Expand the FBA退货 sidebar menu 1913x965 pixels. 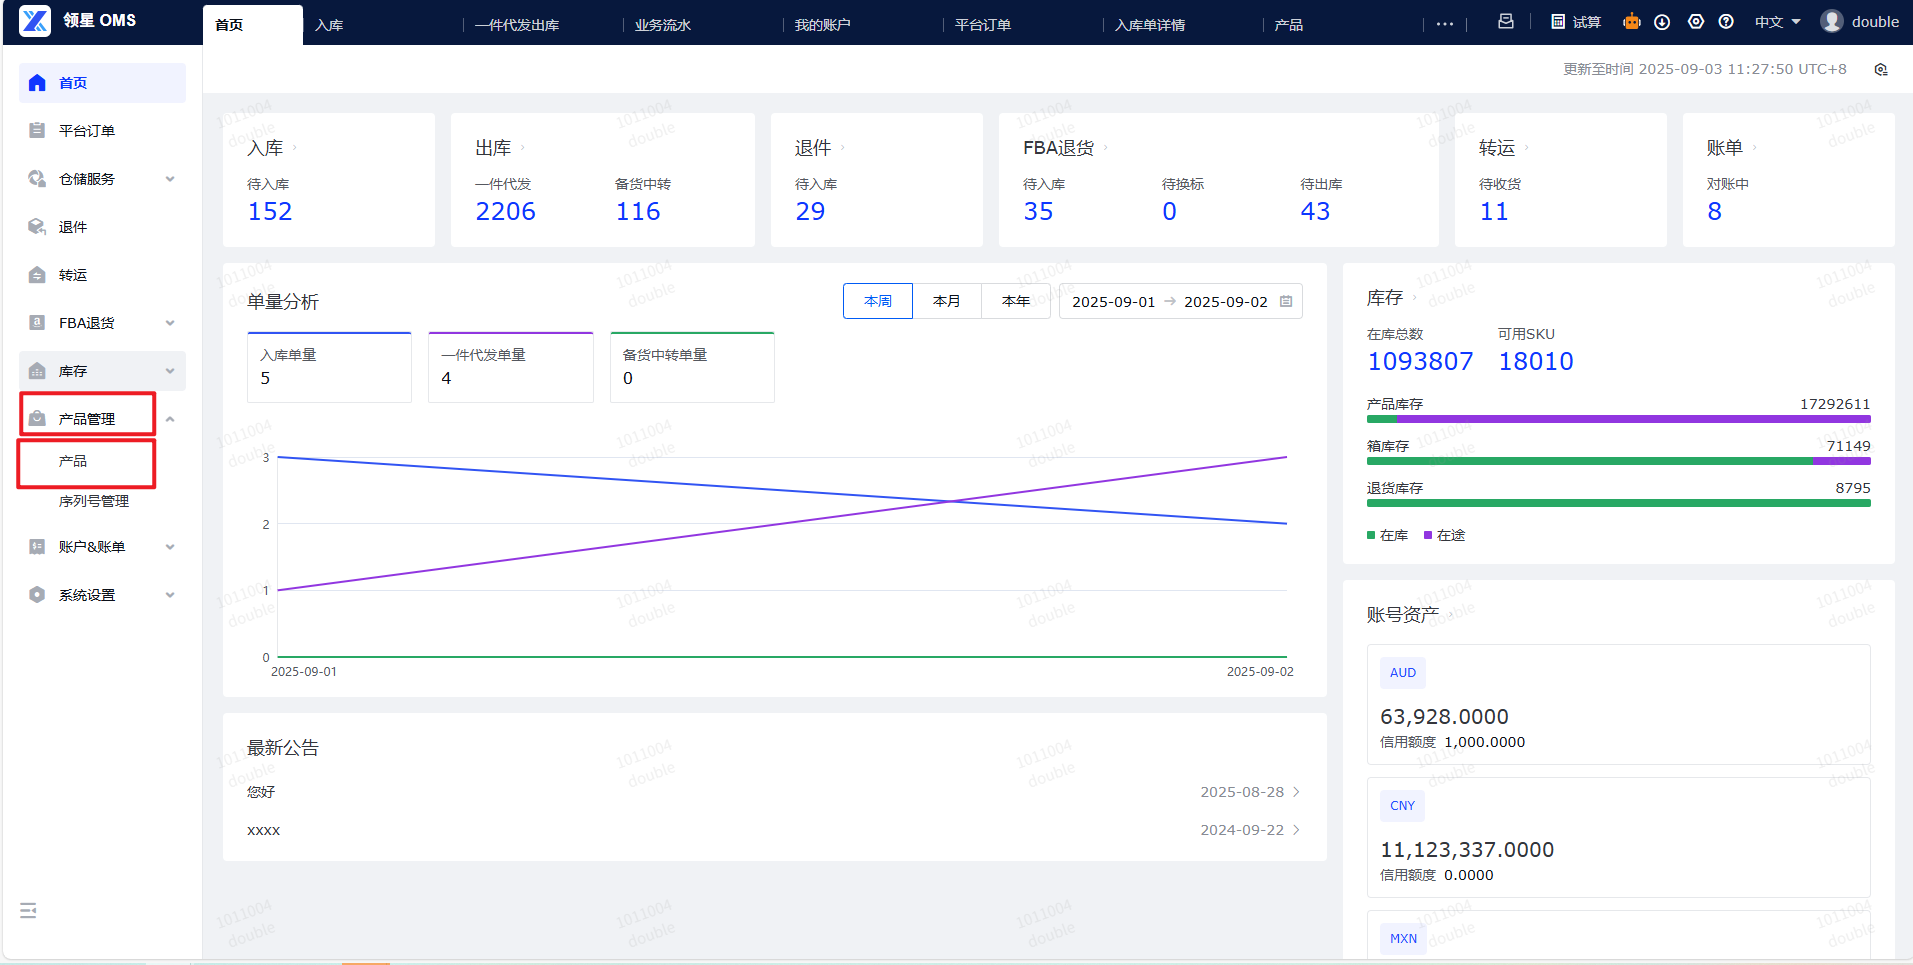170,323
